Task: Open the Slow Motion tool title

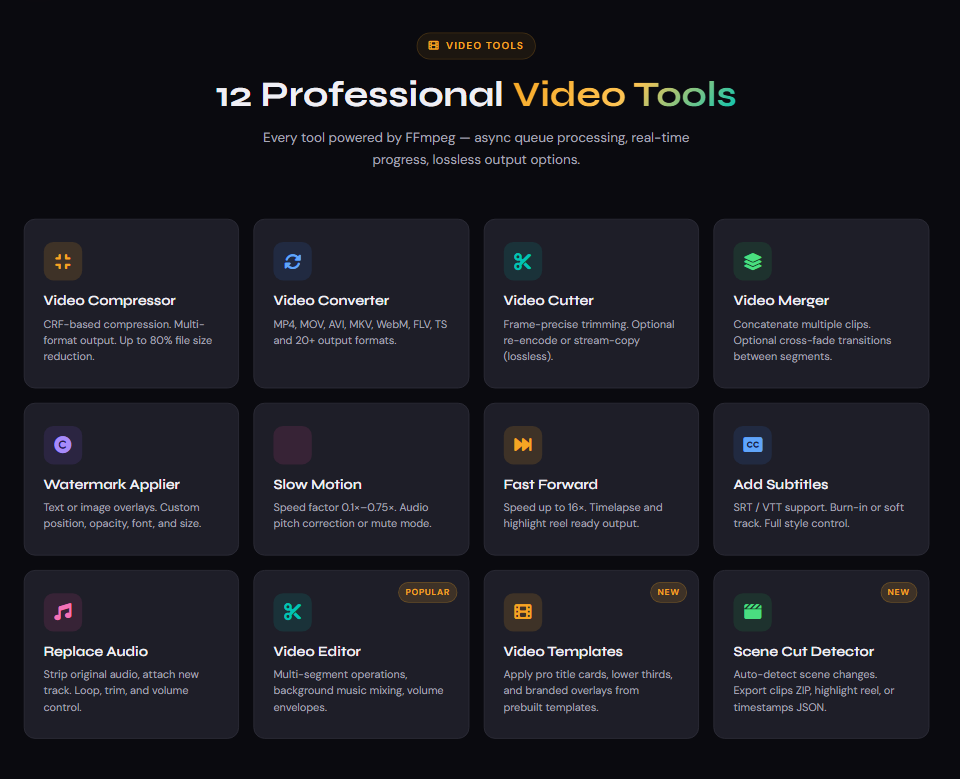Action: (318, 484)
